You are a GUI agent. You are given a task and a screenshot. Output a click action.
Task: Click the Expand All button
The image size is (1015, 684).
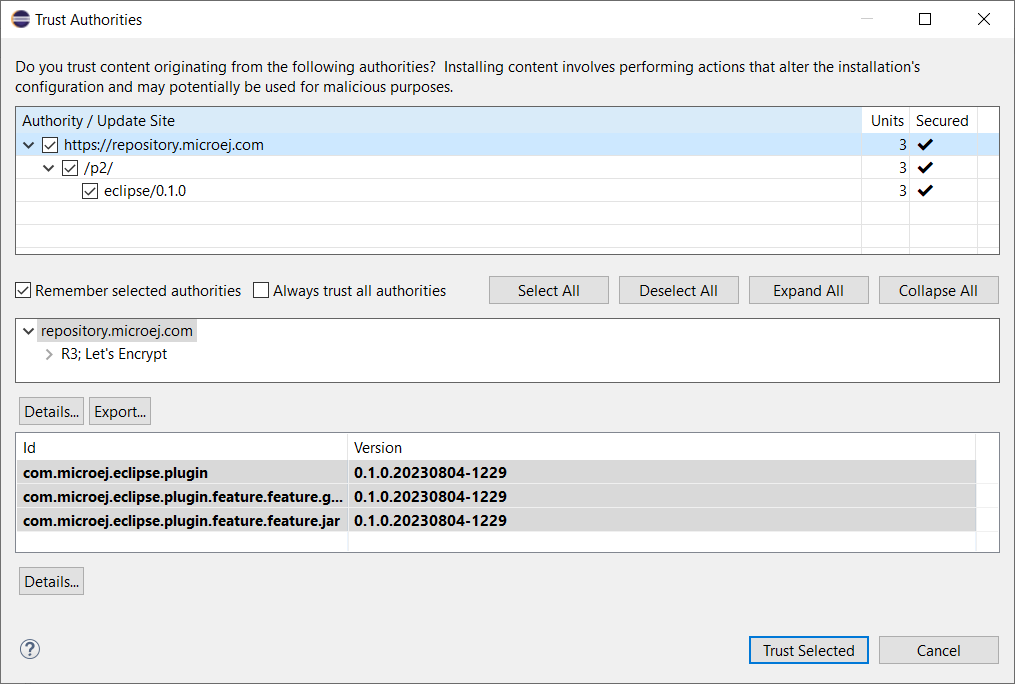click(808, 291)
